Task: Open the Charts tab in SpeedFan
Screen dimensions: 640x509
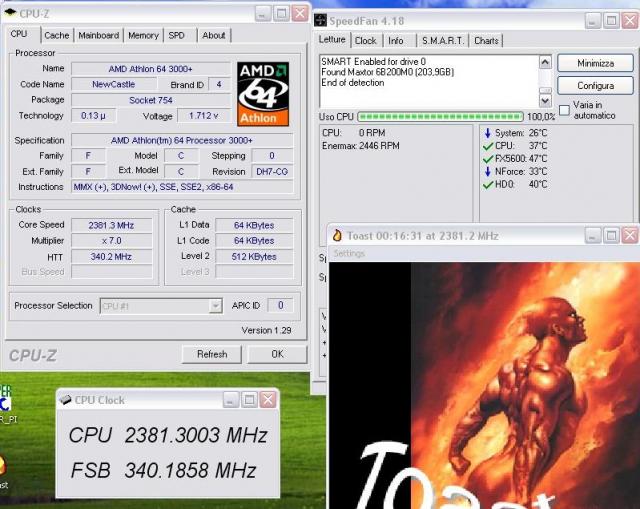Action: coord(486,41)
